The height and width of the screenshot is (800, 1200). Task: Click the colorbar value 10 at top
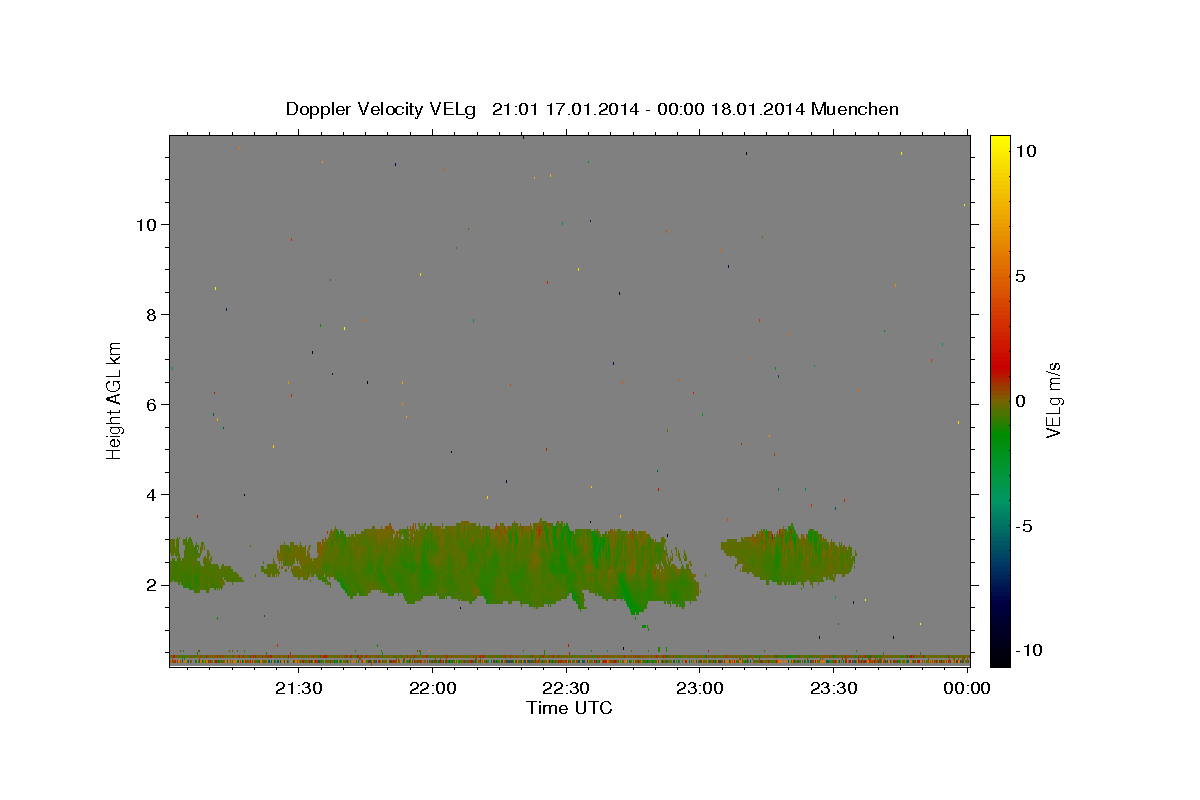point(1025,150)
